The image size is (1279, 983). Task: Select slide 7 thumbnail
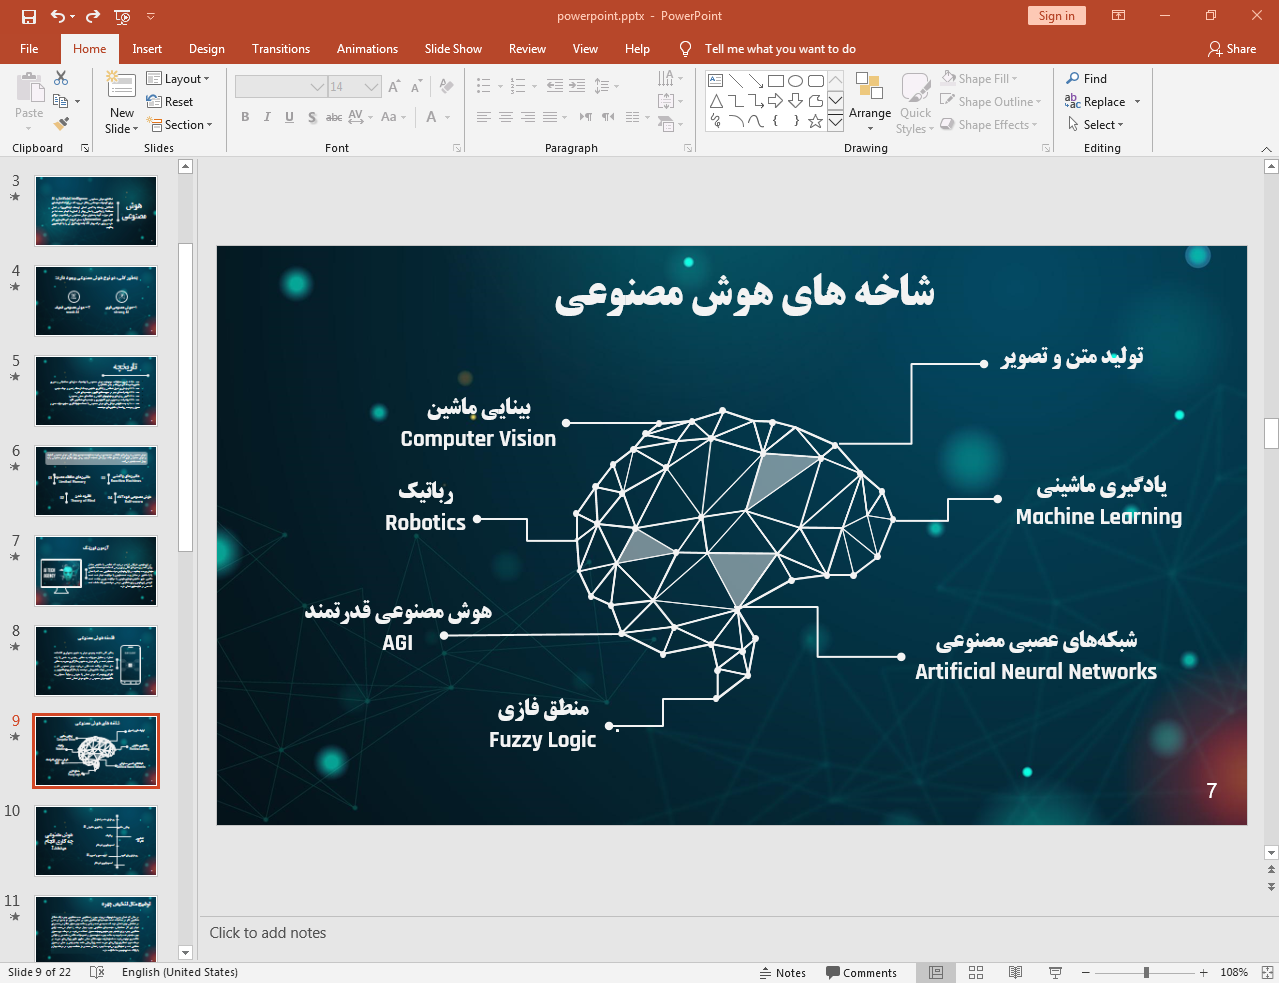point(96,571)
